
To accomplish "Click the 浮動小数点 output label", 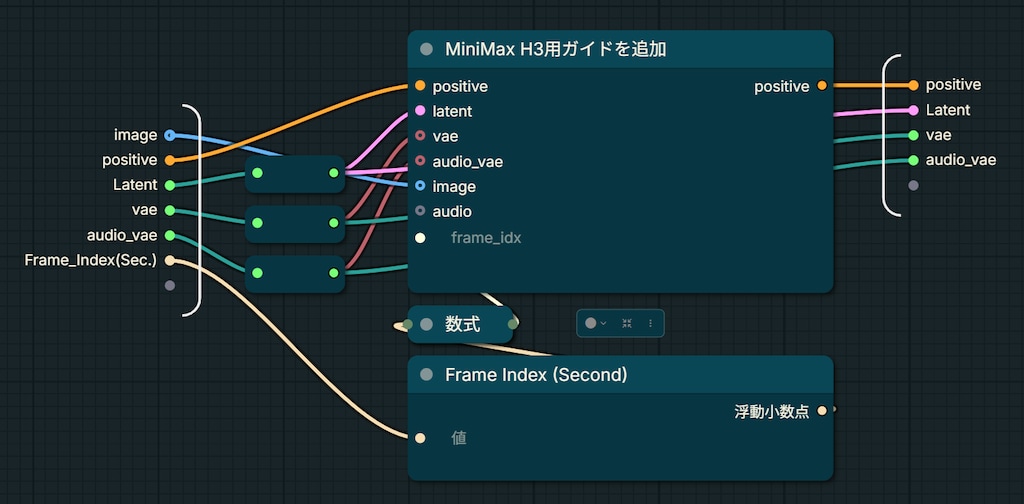I will [772, 411].
